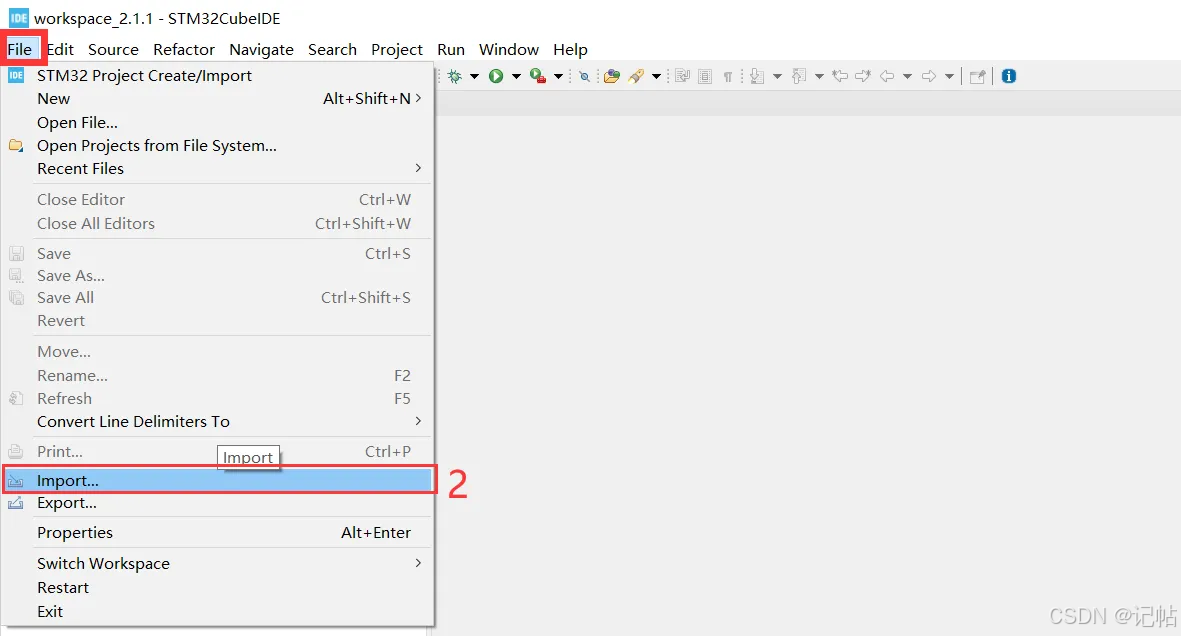Click the Refresh menu entry
The height and width of the screenshot is (636, 1181).
click(x=218, y=399)
